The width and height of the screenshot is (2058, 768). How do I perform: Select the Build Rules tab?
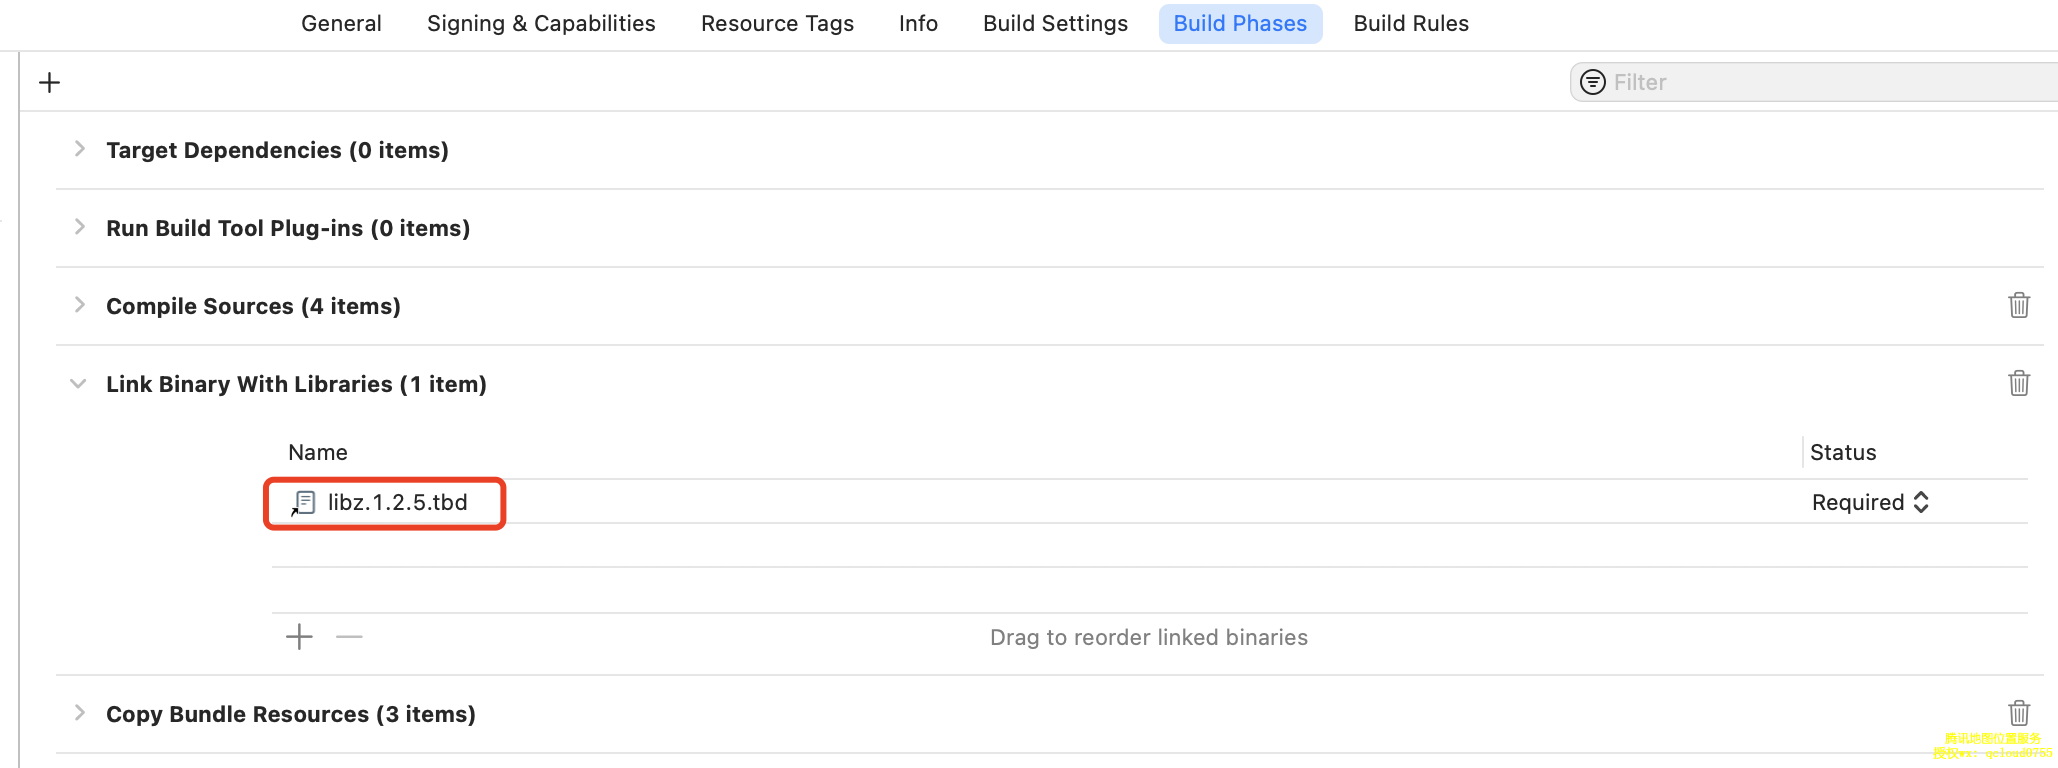[1410, 24]
